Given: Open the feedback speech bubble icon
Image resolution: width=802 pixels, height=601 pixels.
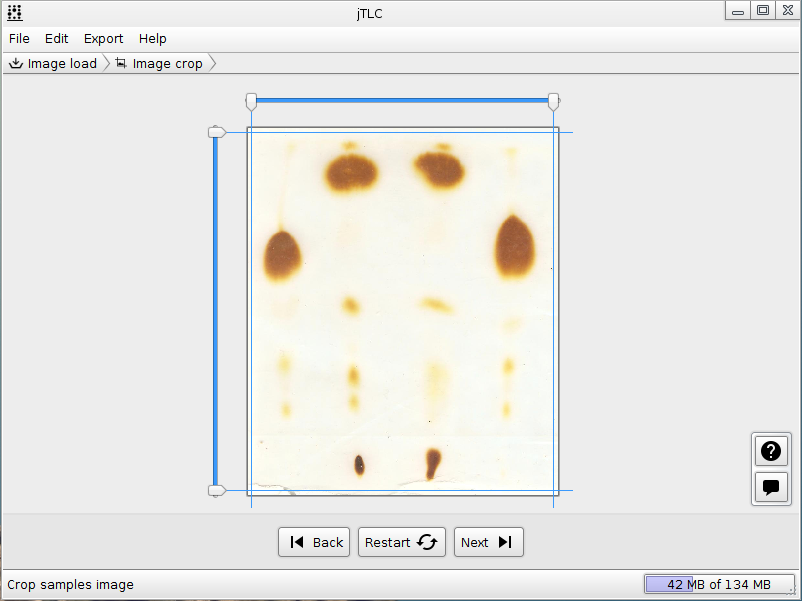Looking at the screenshot, I should pos(771,487).
